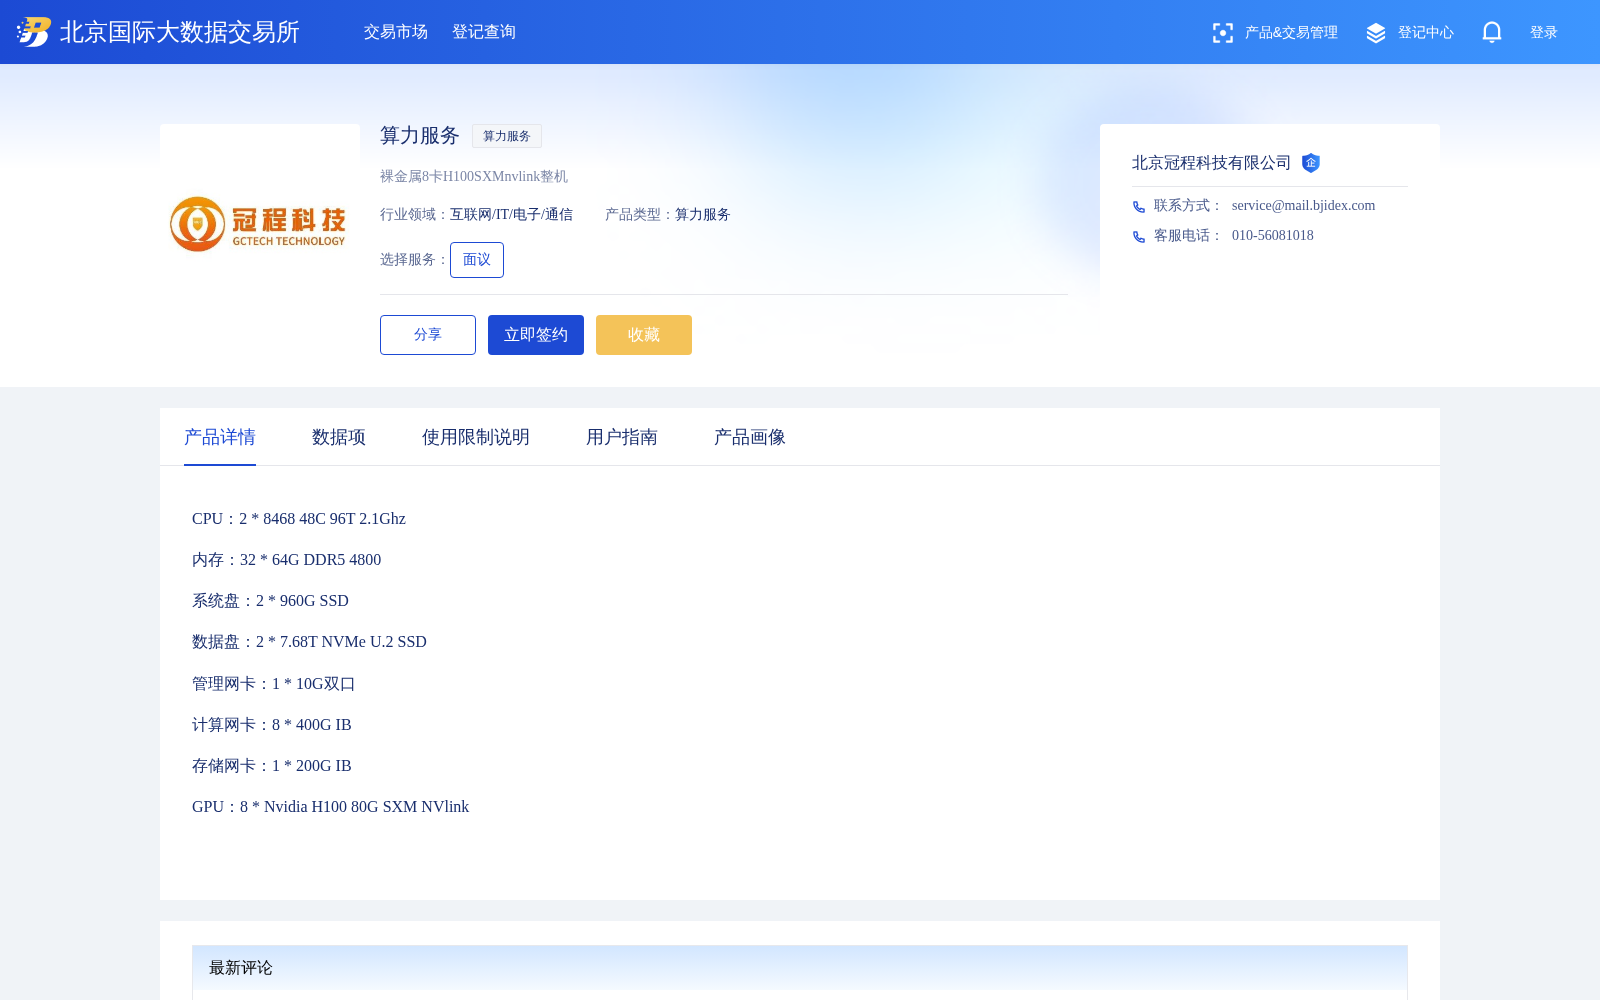Click the 存储网卡 1 * 200G IB line

click(272, 766)
